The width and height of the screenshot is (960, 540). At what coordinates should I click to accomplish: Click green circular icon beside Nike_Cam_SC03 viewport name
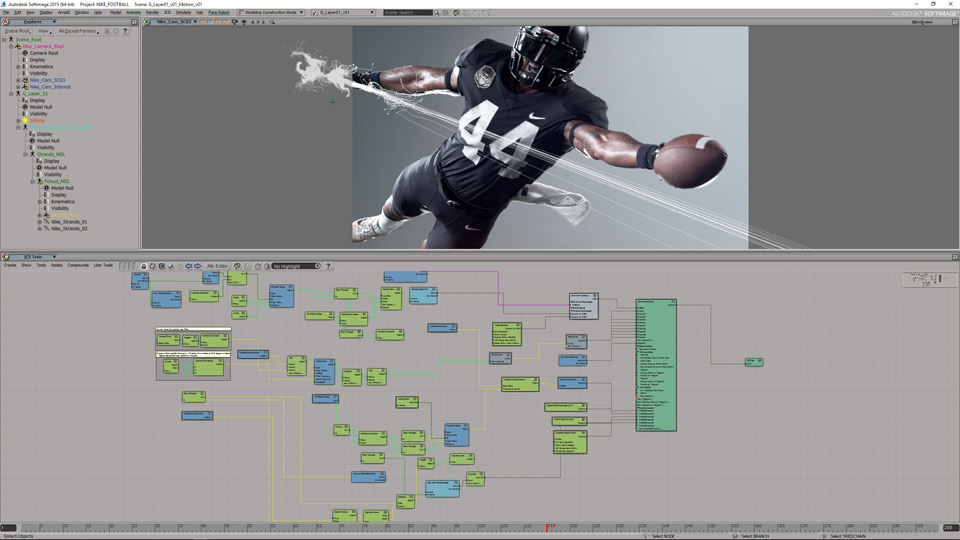pos(147,22)
